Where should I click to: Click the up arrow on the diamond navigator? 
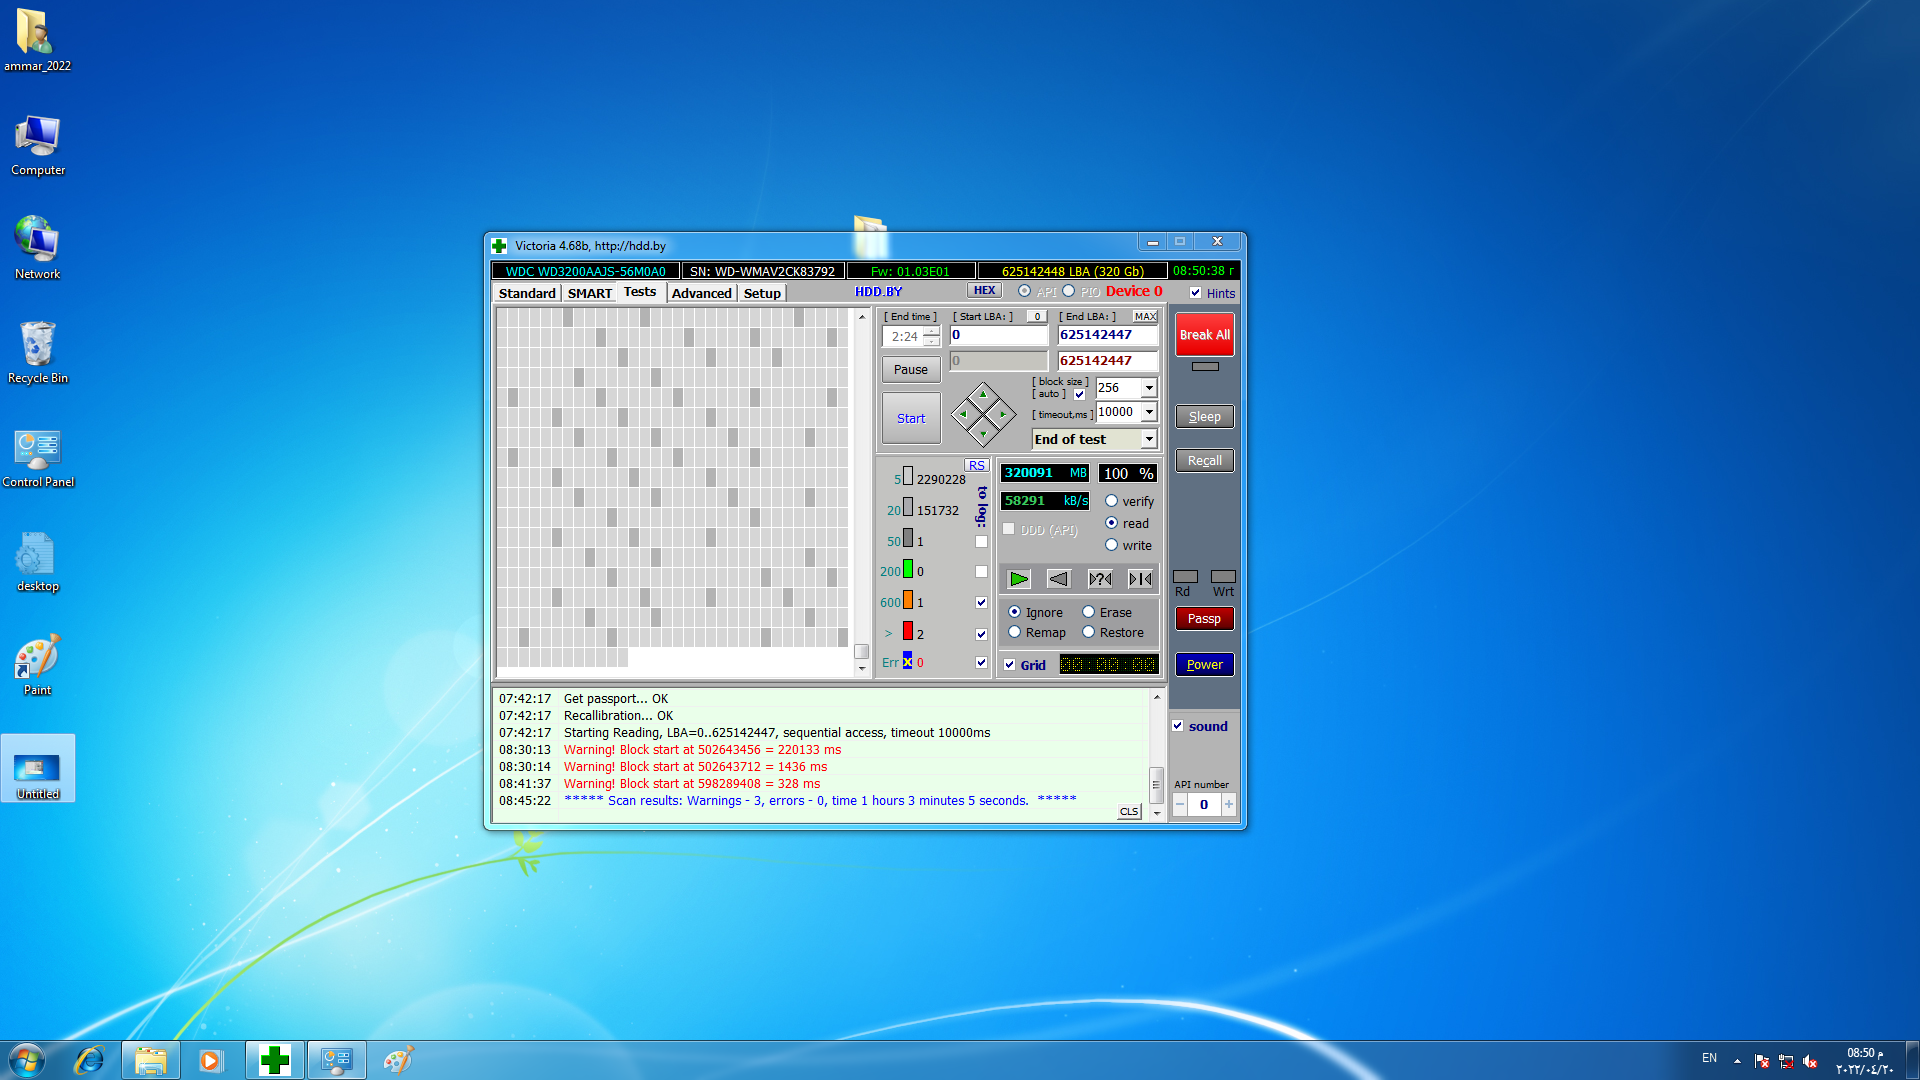pyautogui.click(x=983, y=394)
